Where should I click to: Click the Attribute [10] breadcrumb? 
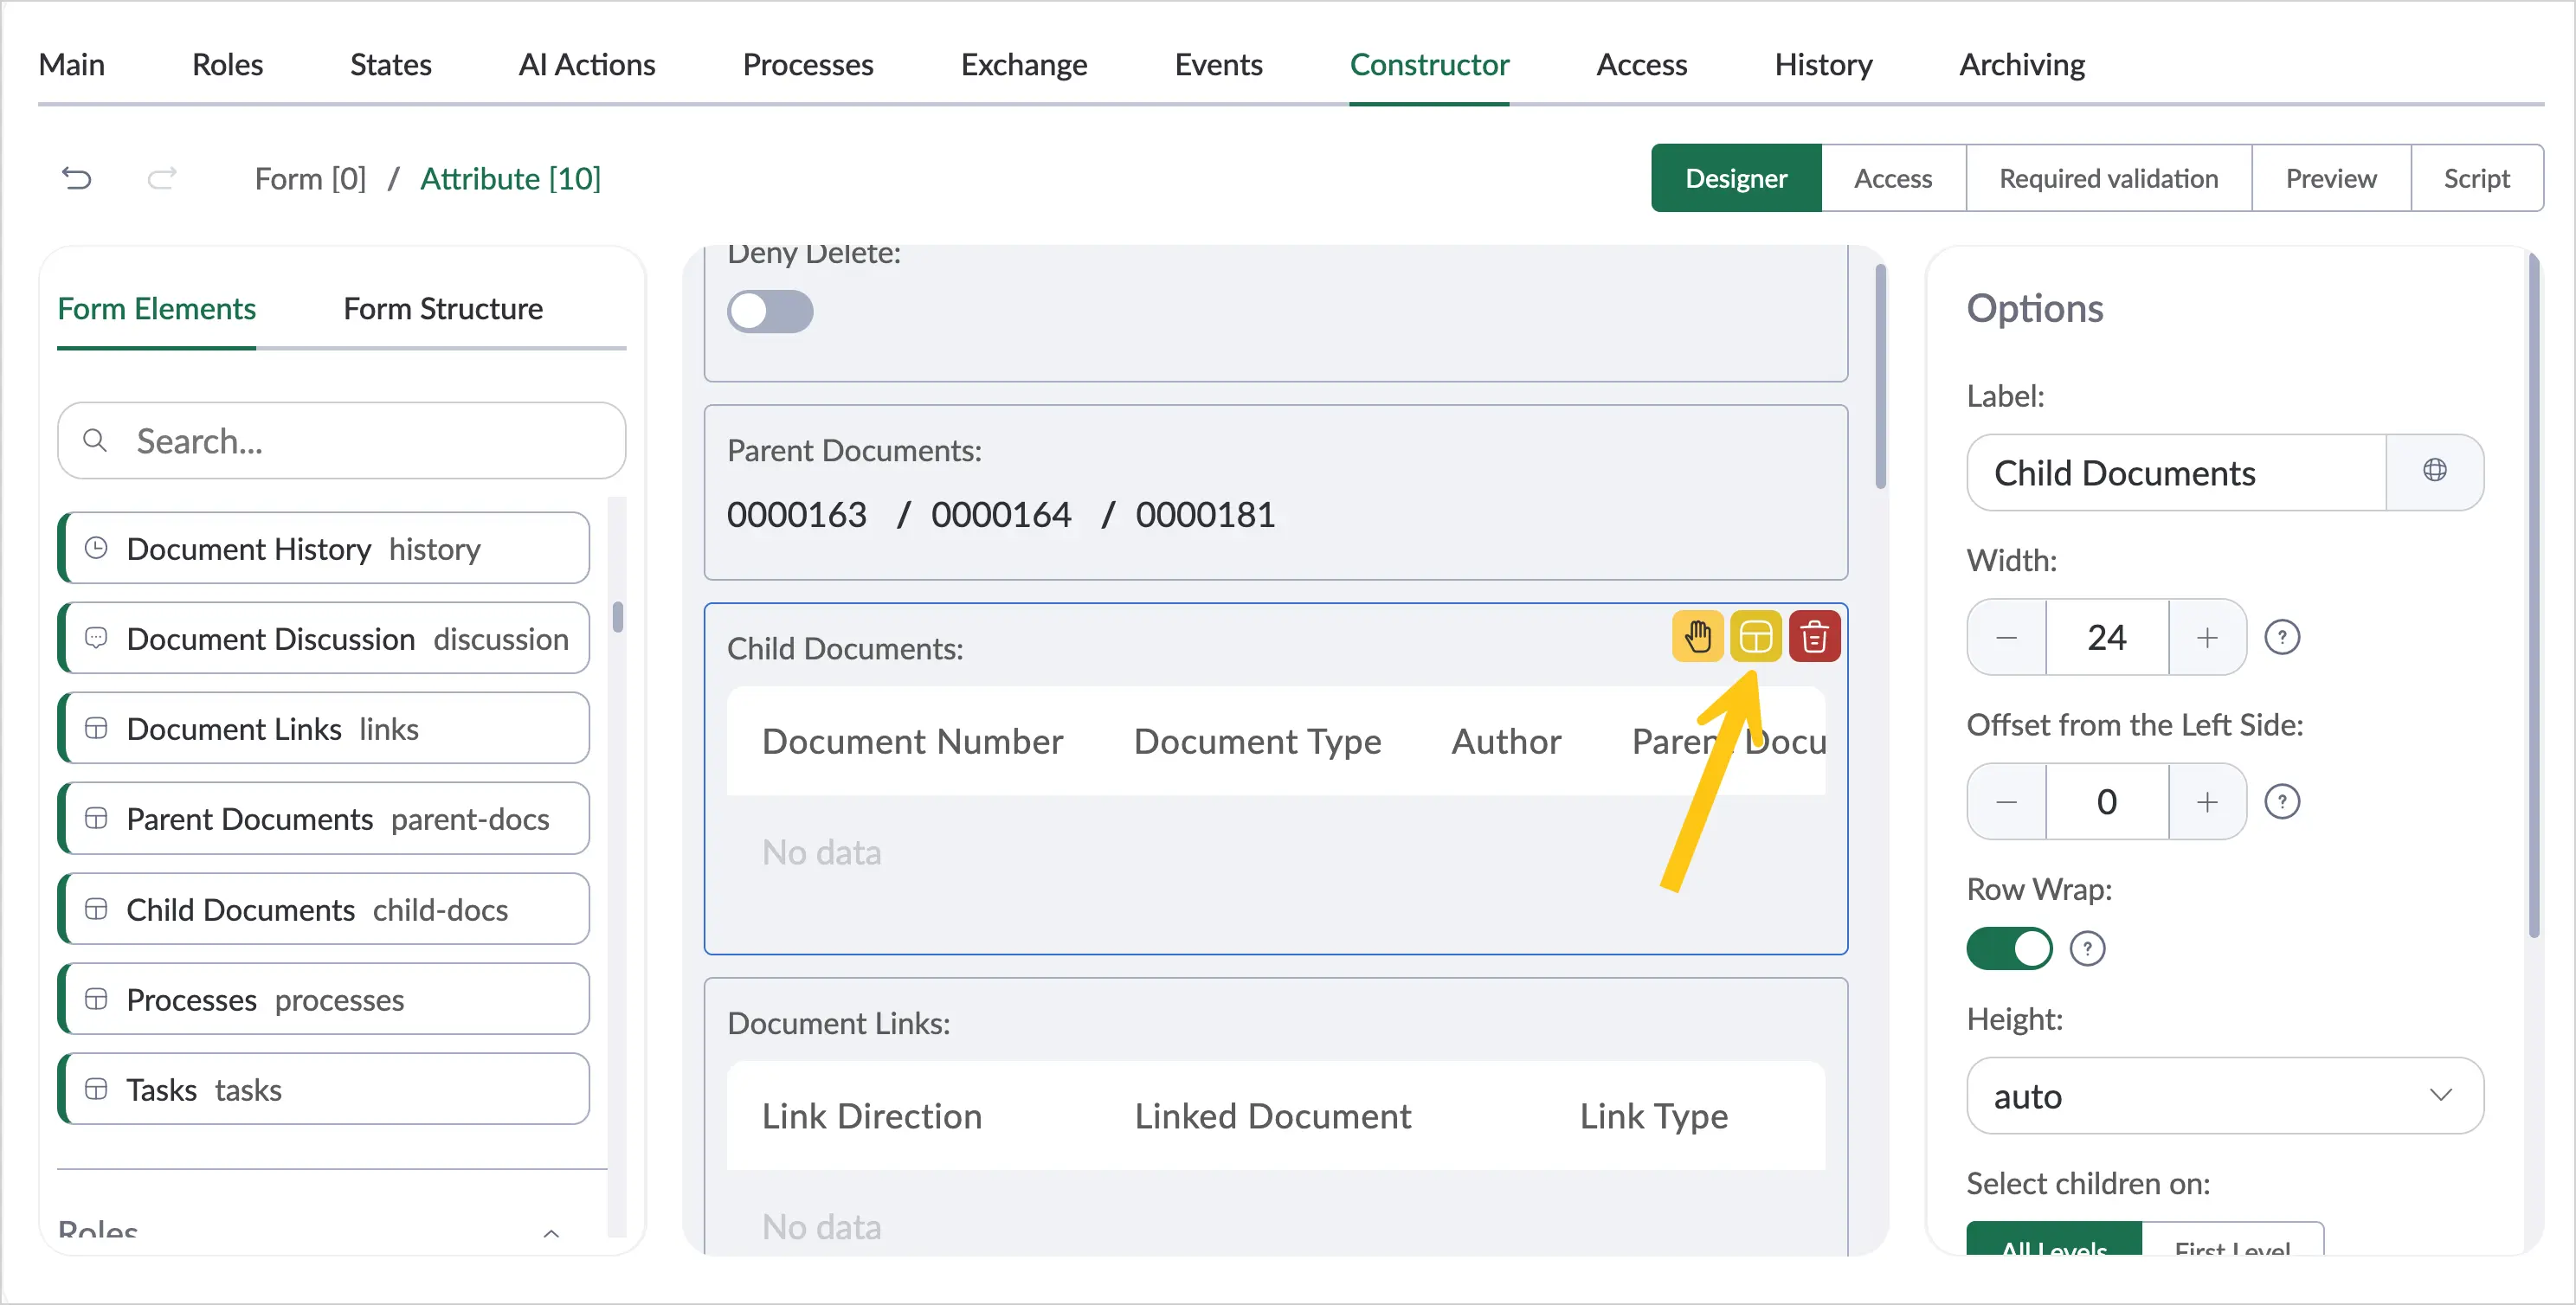(x=510, y=178)
